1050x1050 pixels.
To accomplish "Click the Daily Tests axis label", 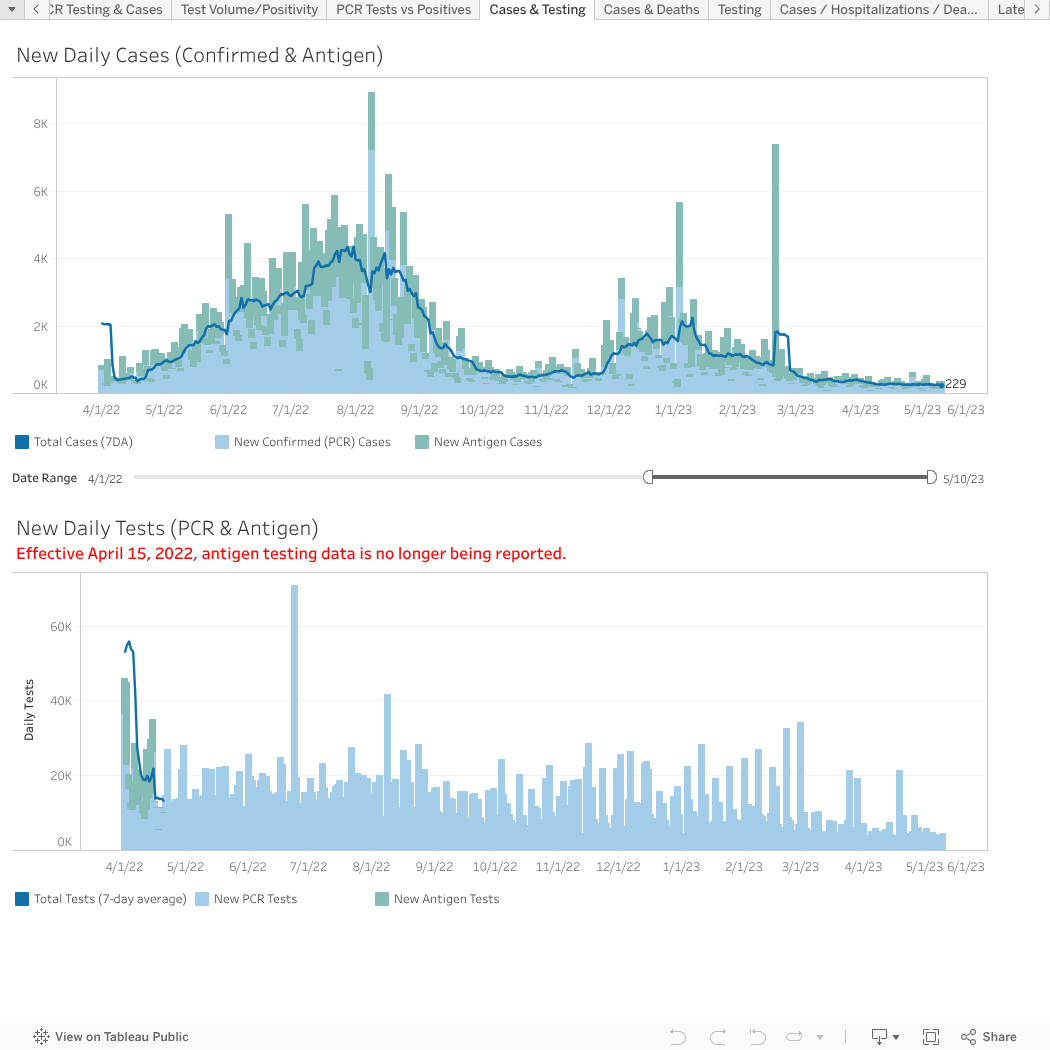I will point(29,710).
